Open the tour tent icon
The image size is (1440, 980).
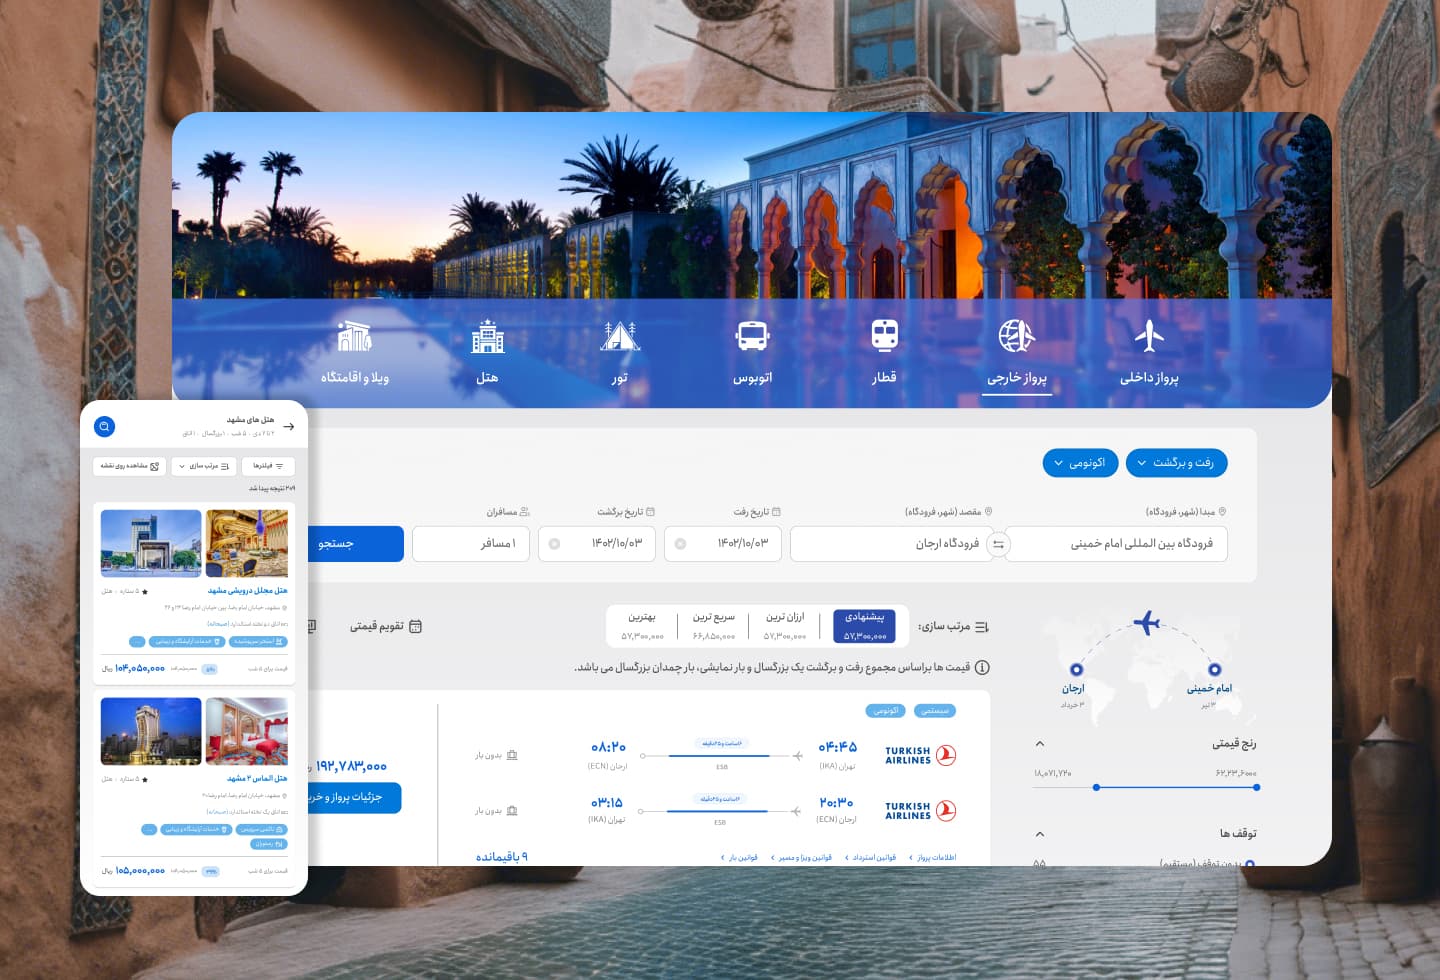[x=620, y=336]
